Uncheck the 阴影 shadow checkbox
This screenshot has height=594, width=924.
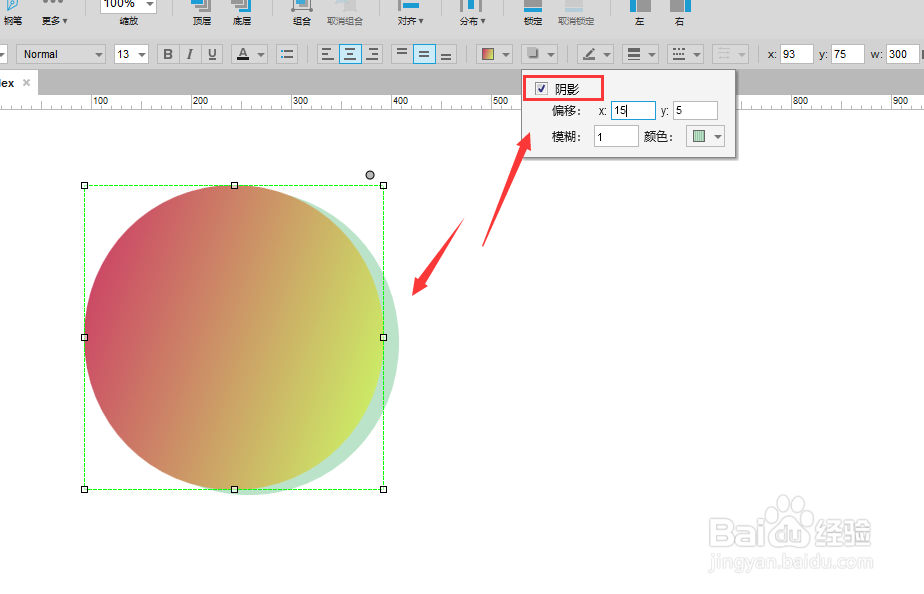pos(541,88)
